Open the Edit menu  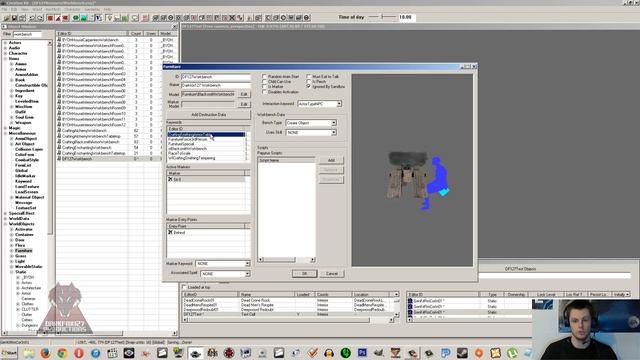14,9
